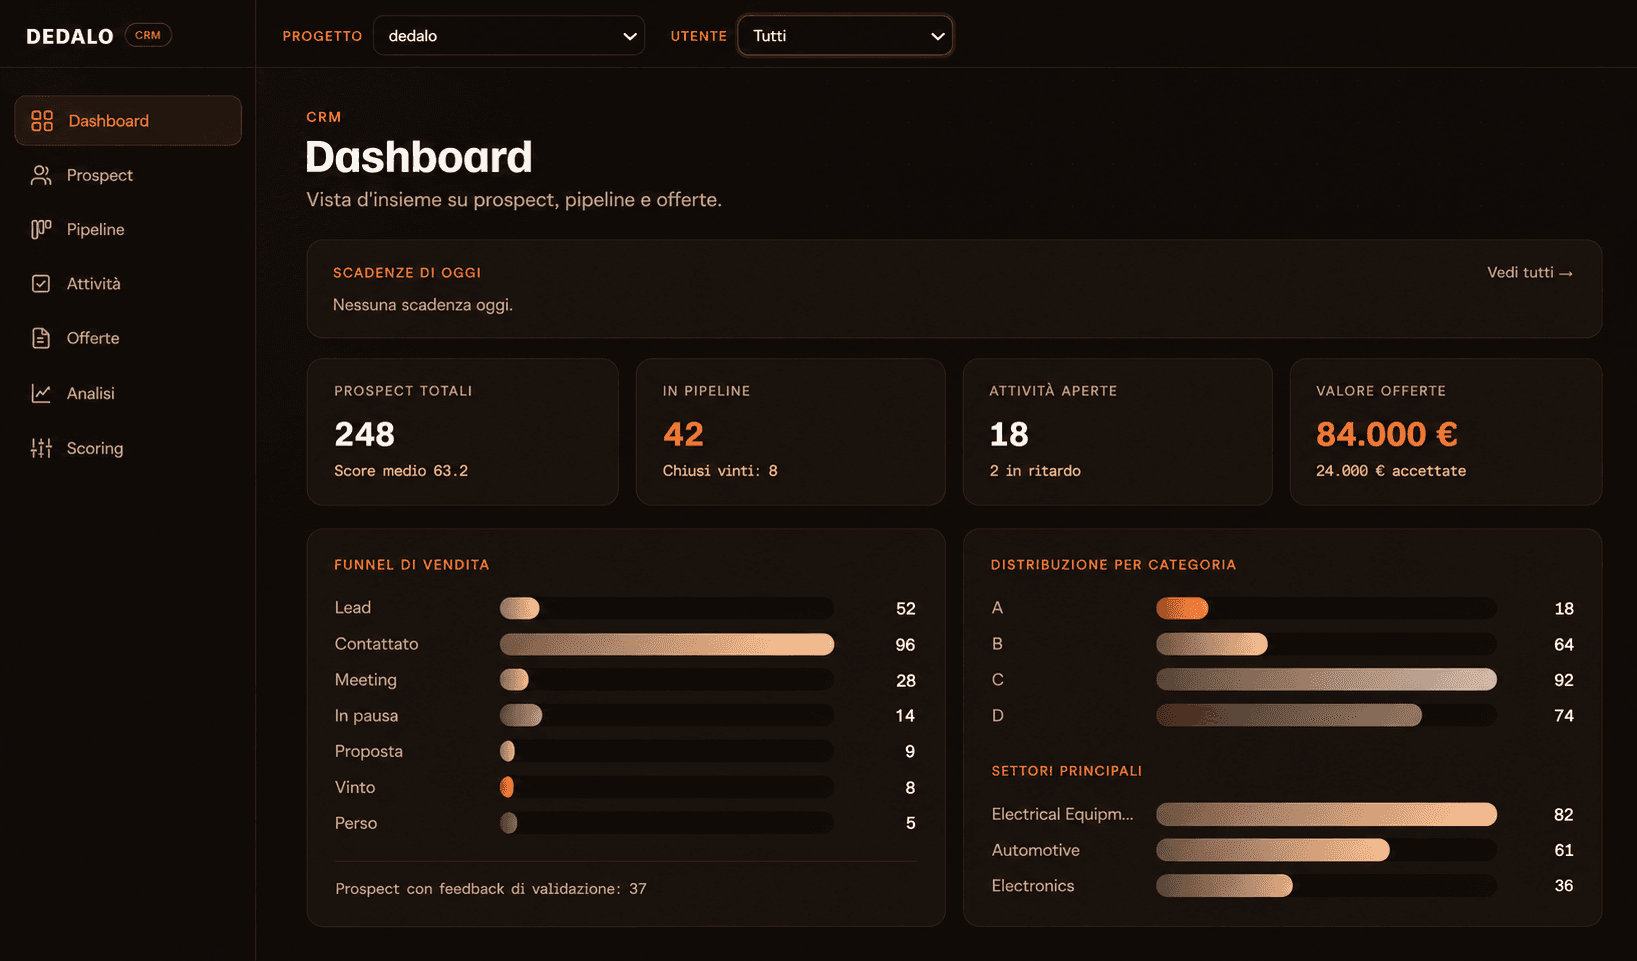Viewport: 1637px width, 961px height.
Task: Click the Automotive sector label
Action: [x=1036, y=850]
